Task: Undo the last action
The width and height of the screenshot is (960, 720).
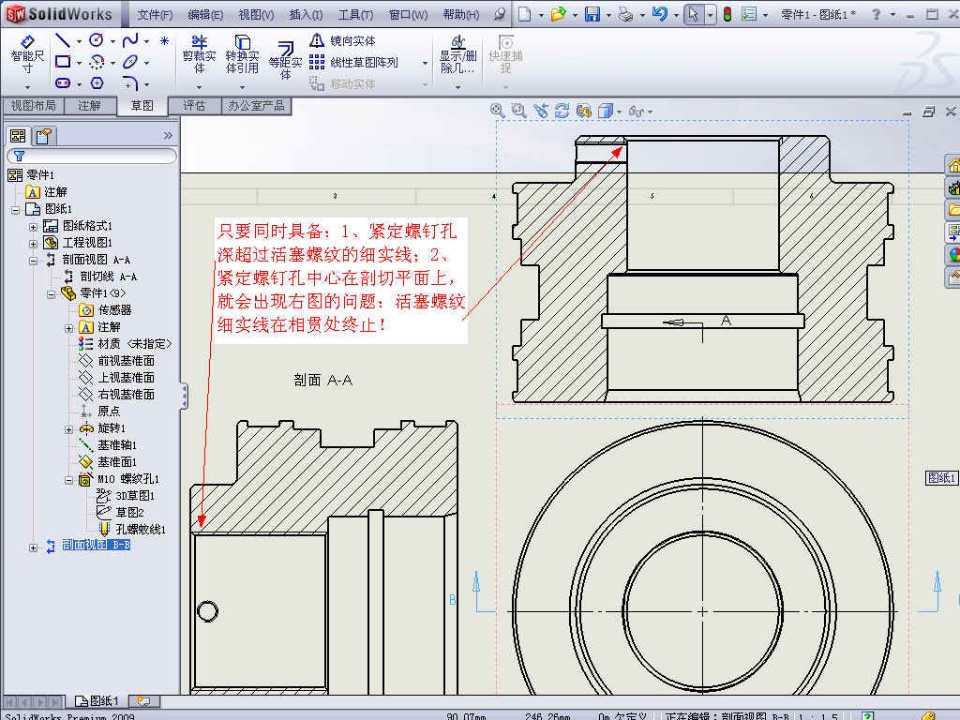Action: pos(659,13)
